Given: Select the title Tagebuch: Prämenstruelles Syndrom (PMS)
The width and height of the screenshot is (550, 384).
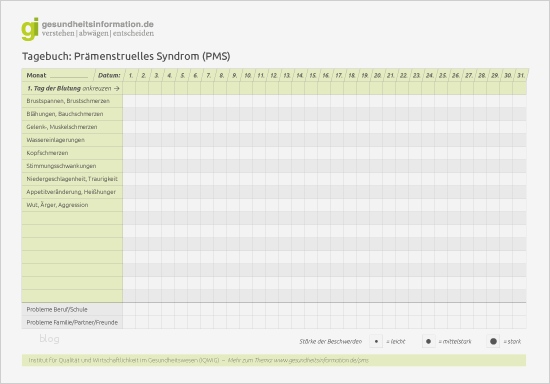Looking at the screenshot, I should point(126,56).
